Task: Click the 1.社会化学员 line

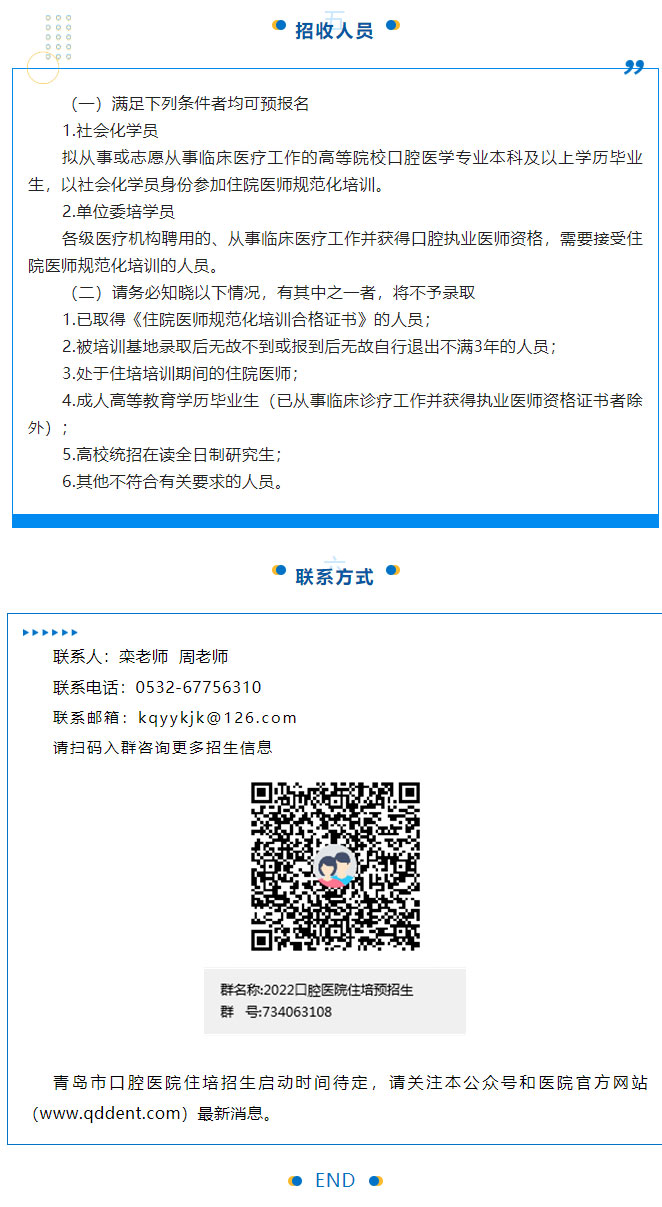Action: tap(110, 131)
